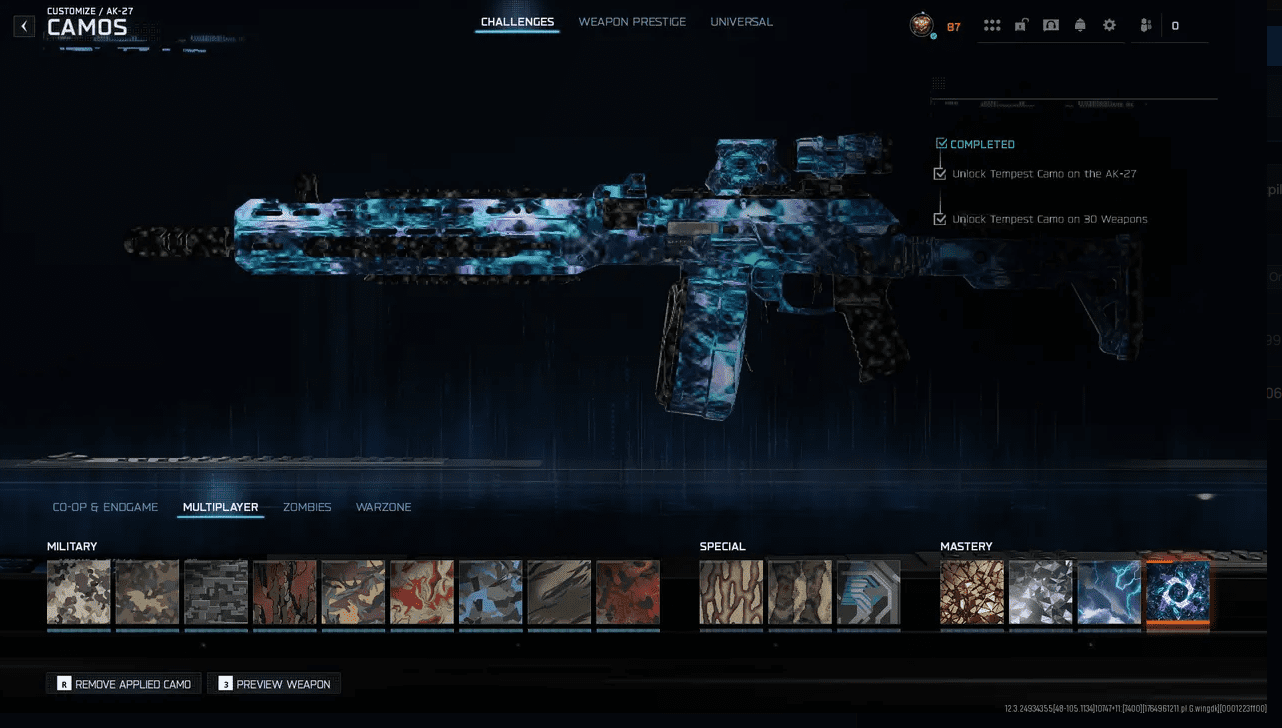Click the AK-27 Tempest Camo checkbox
Screen dimensions: 1282x728
tap(940, 174)
